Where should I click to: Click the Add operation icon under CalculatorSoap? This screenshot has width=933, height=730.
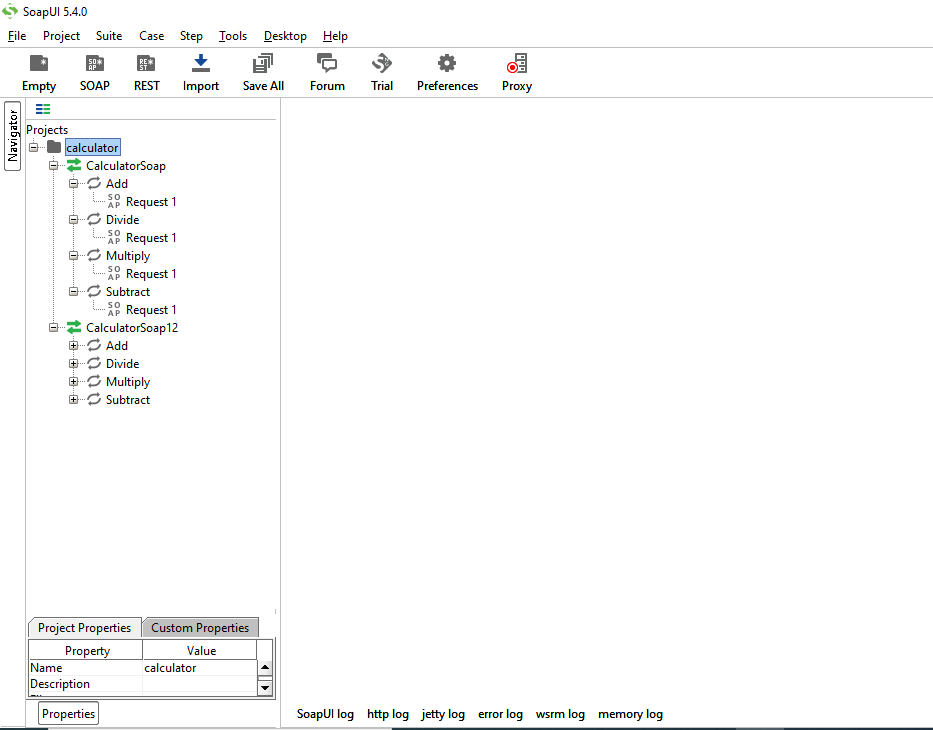coord(94,183)
